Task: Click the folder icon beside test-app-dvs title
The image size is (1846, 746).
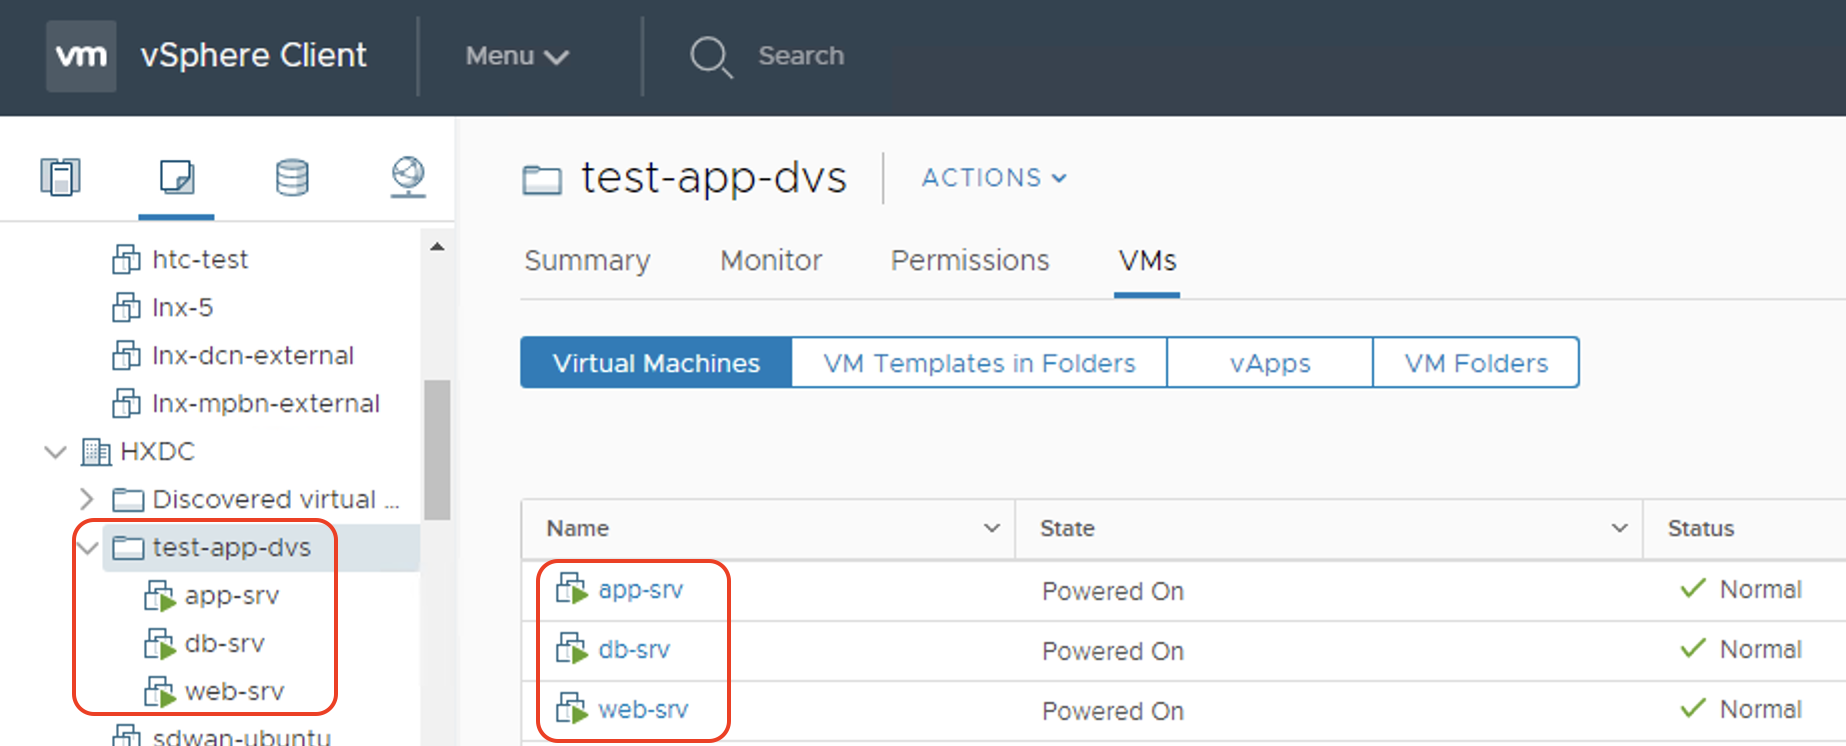Action: coord(542,180)
